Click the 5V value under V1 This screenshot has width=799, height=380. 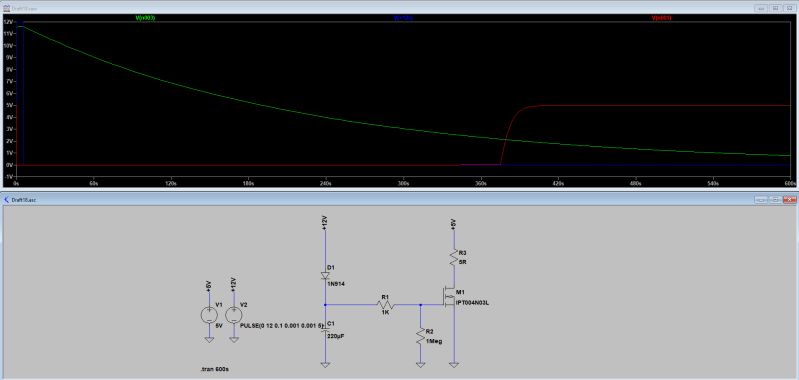click(x=219, y=324)
